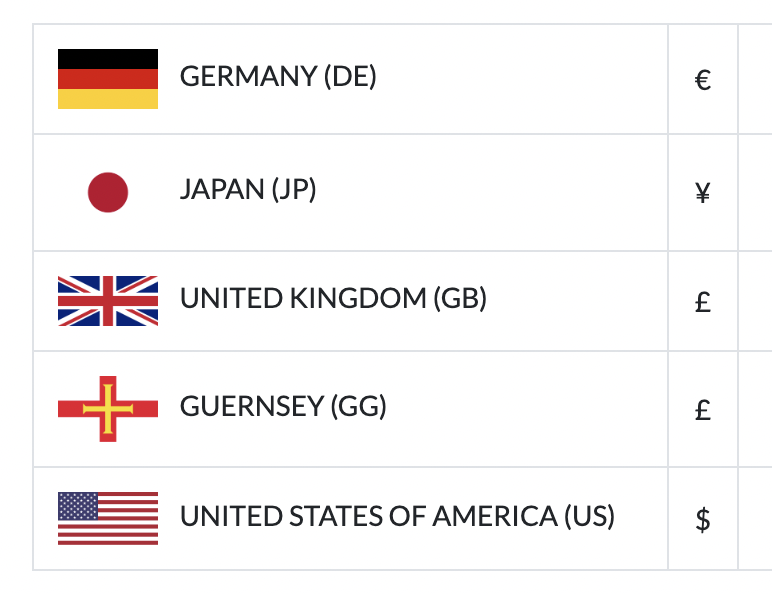Click the yen currency symbol for Japan
Viewport: 772px width, 594px height.
pos(703,193)
